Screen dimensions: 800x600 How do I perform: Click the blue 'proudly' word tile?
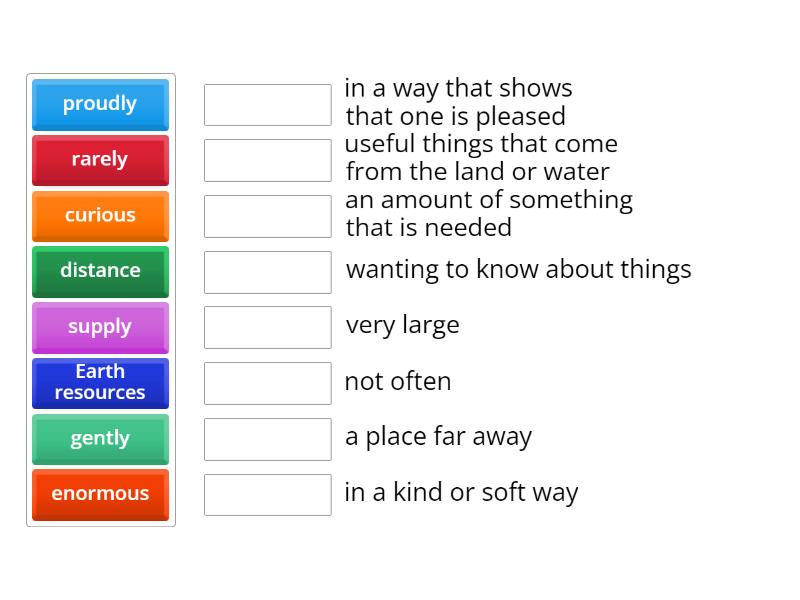tap(100, 104)
